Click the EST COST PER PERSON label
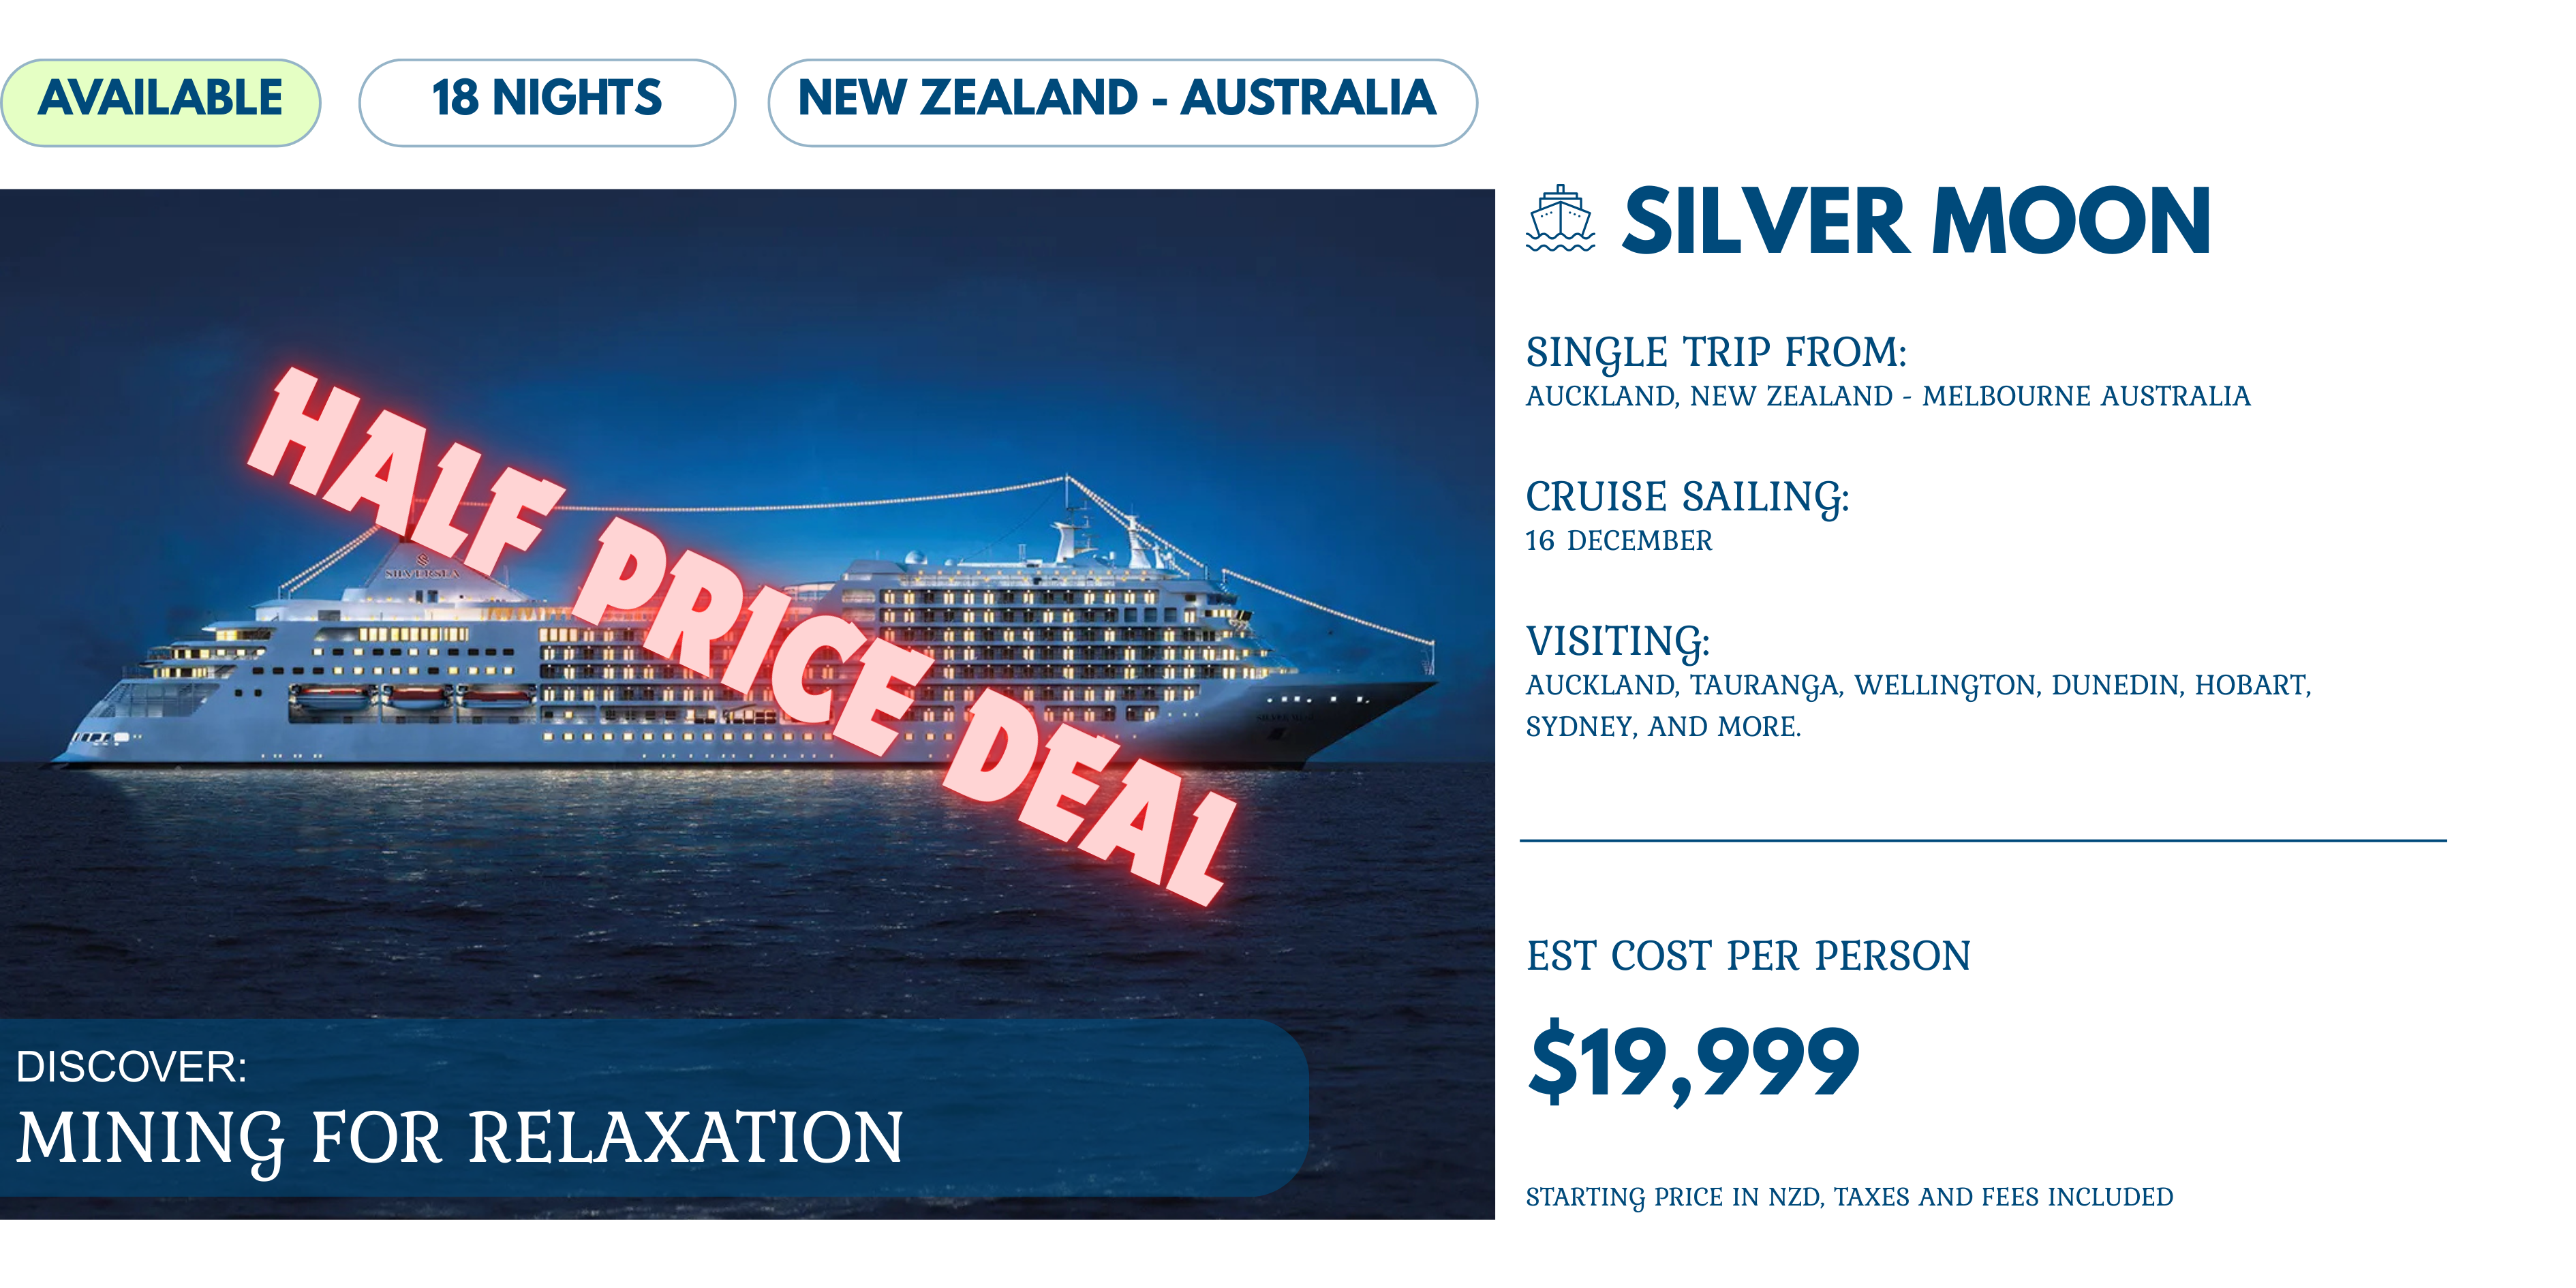Image resolution: width=2576 pixels, height=1288 pixels. click(x=1748, y=956)
